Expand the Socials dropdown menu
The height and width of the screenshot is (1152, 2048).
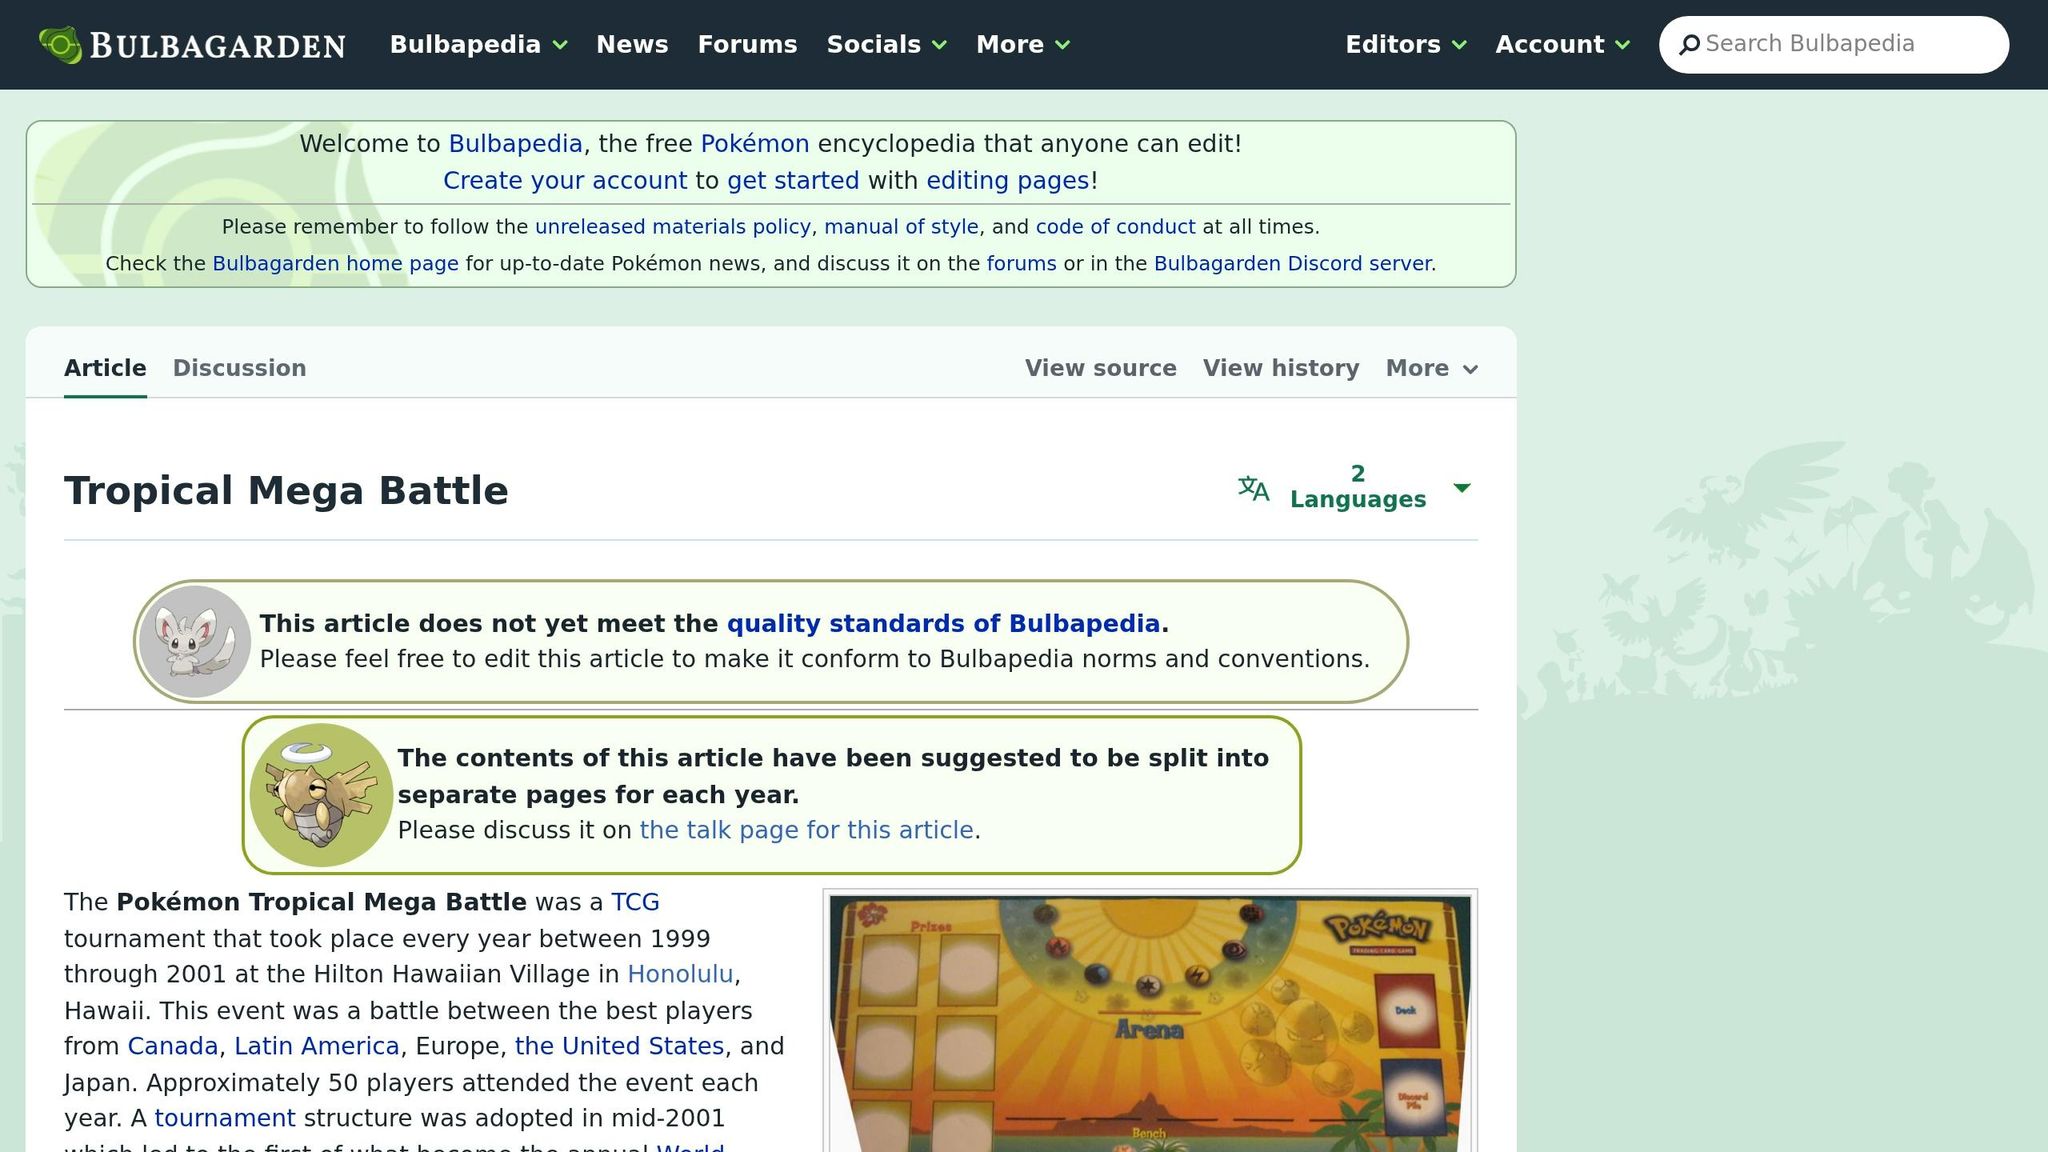886,45
